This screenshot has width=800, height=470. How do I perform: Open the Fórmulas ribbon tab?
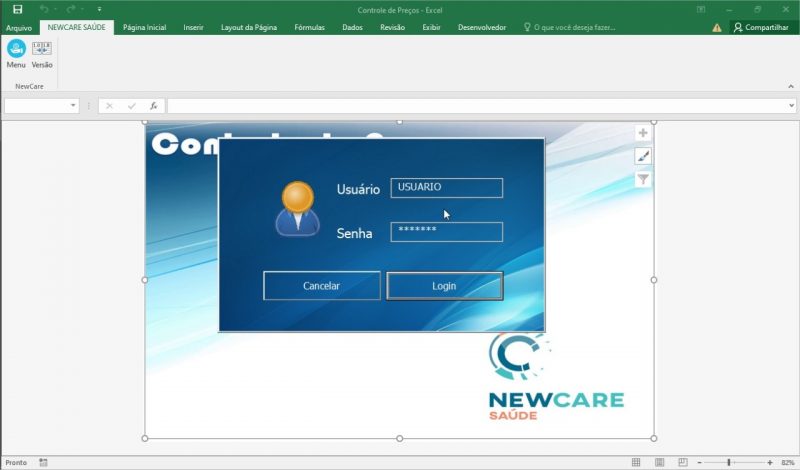[309, 28]
